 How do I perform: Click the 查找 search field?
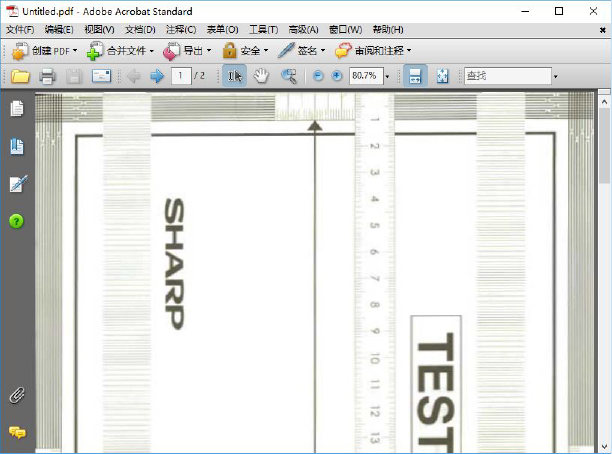pos(507,76)
